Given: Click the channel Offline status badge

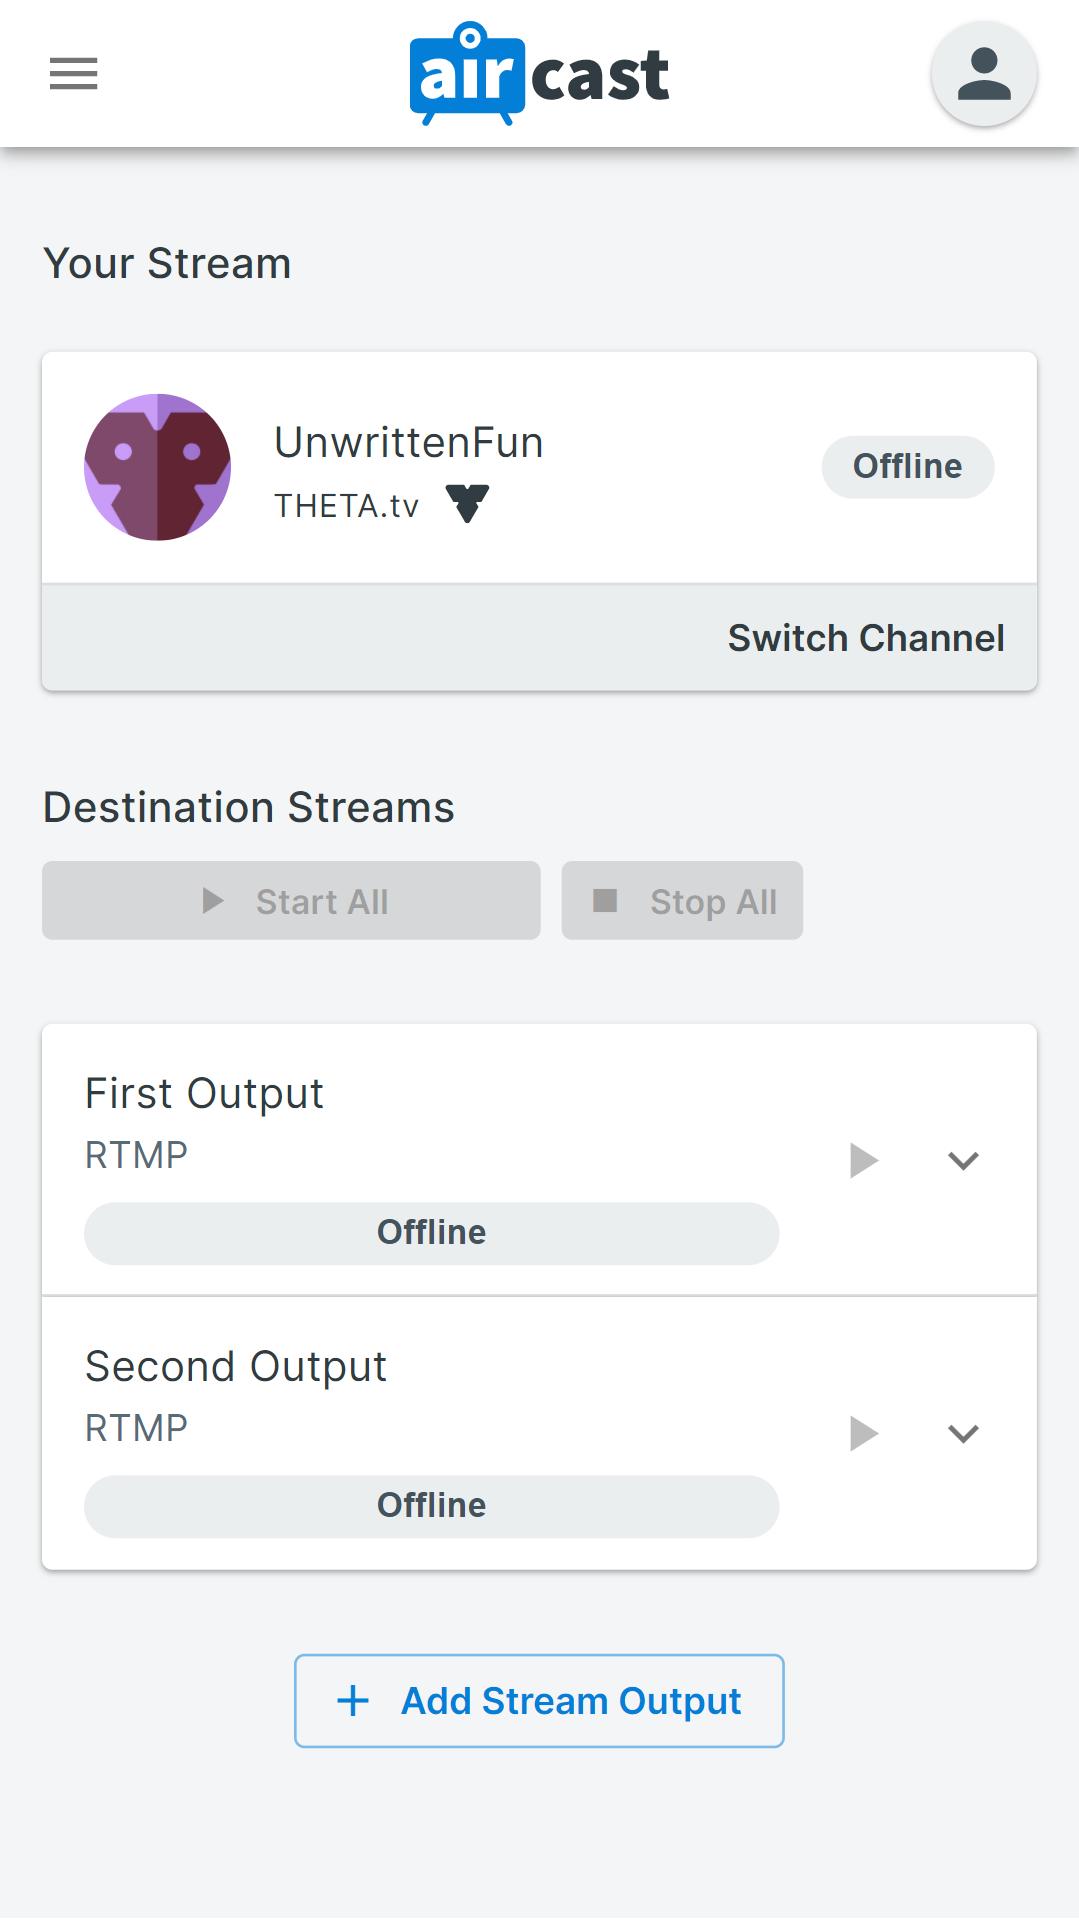Looking at the screenshot, I should click(907, 467).
